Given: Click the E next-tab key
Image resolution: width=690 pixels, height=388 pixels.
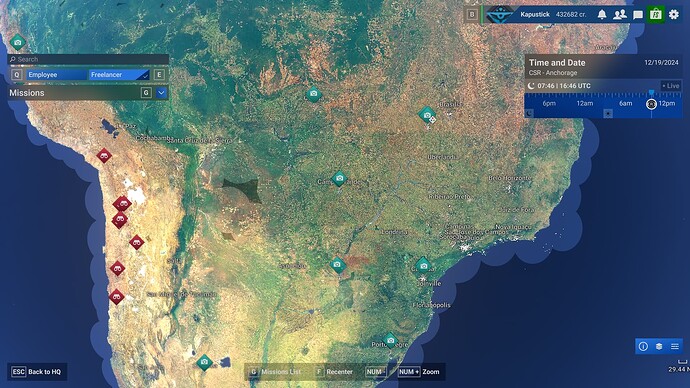Looking at the screenshot, I should tap(159, 75).
